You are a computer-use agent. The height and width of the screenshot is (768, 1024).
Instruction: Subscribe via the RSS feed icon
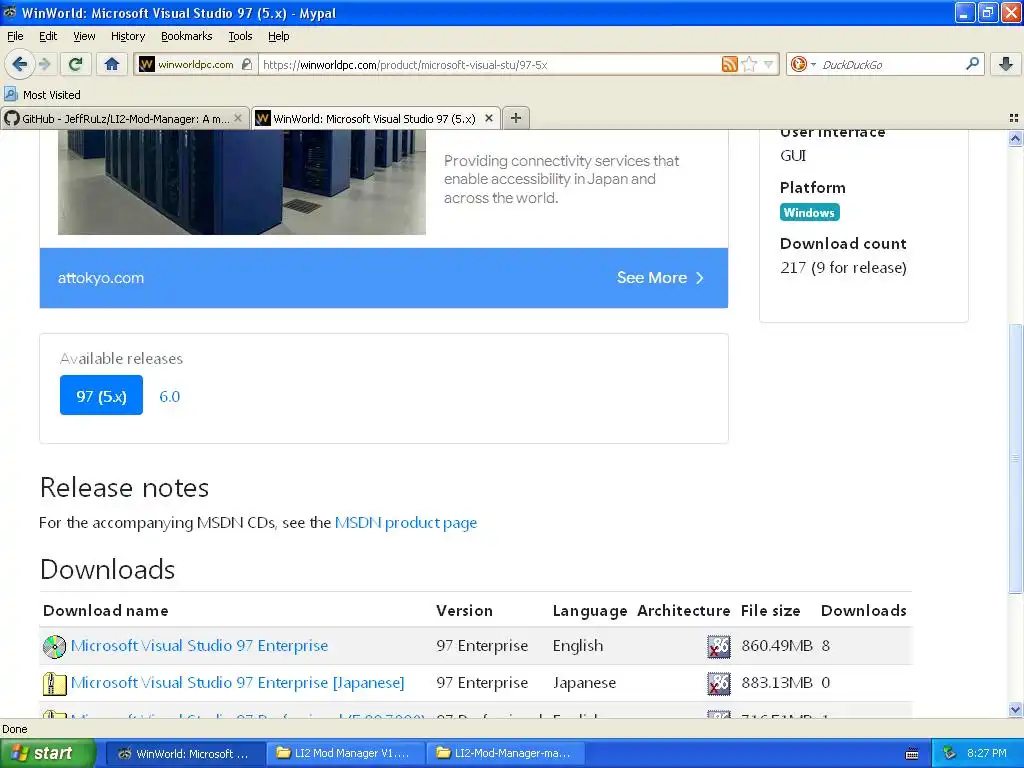[729, 64]
